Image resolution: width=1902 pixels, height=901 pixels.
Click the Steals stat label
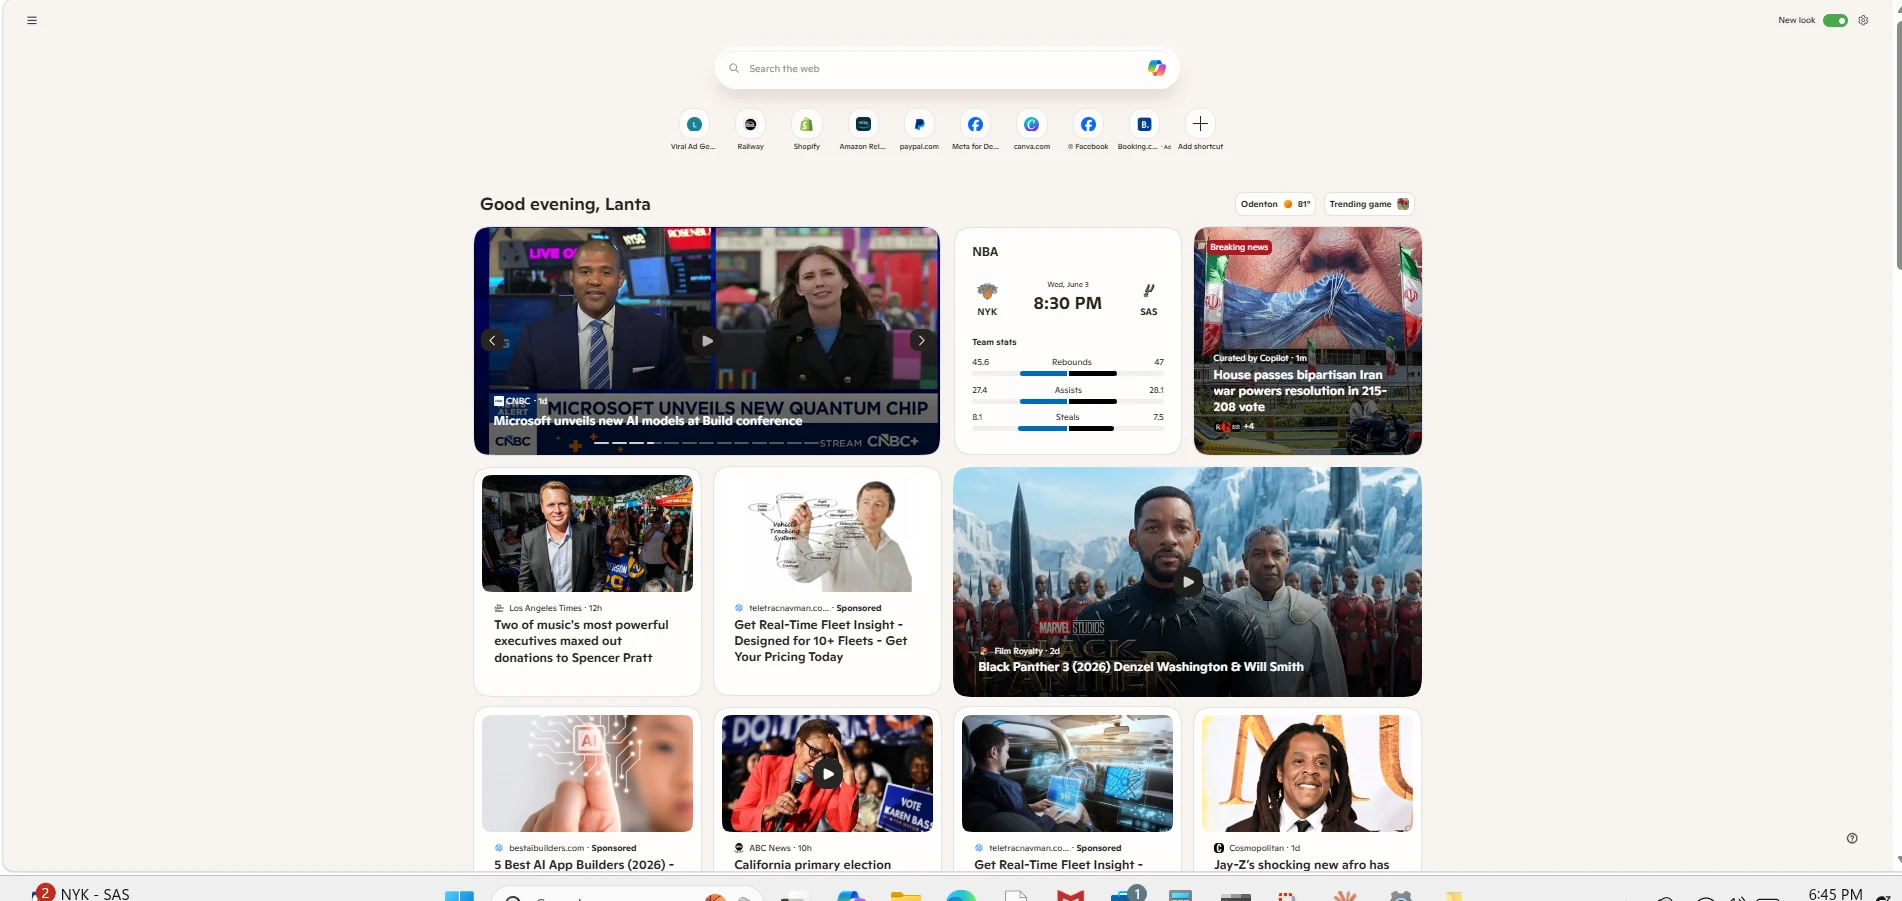click(x=1067, y=417)
